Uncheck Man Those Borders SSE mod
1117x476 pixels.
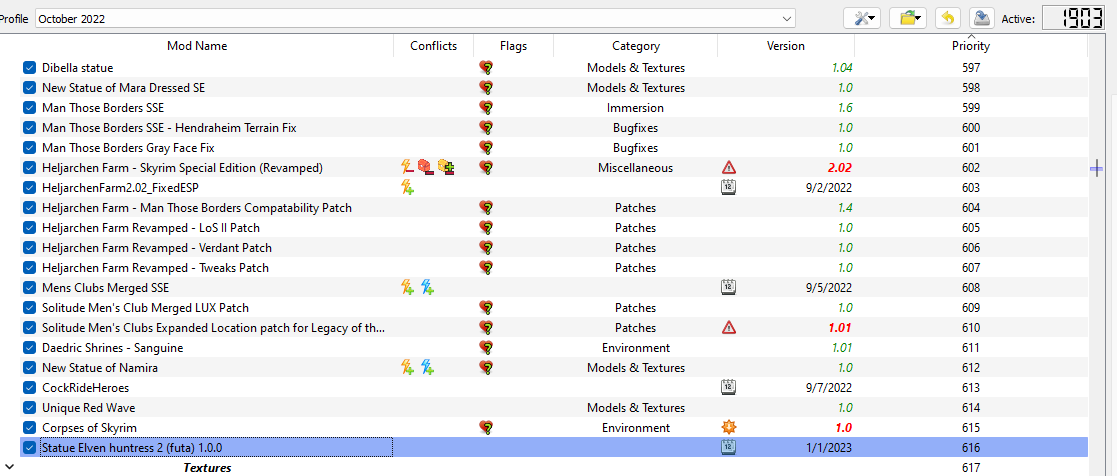[29, 108]
